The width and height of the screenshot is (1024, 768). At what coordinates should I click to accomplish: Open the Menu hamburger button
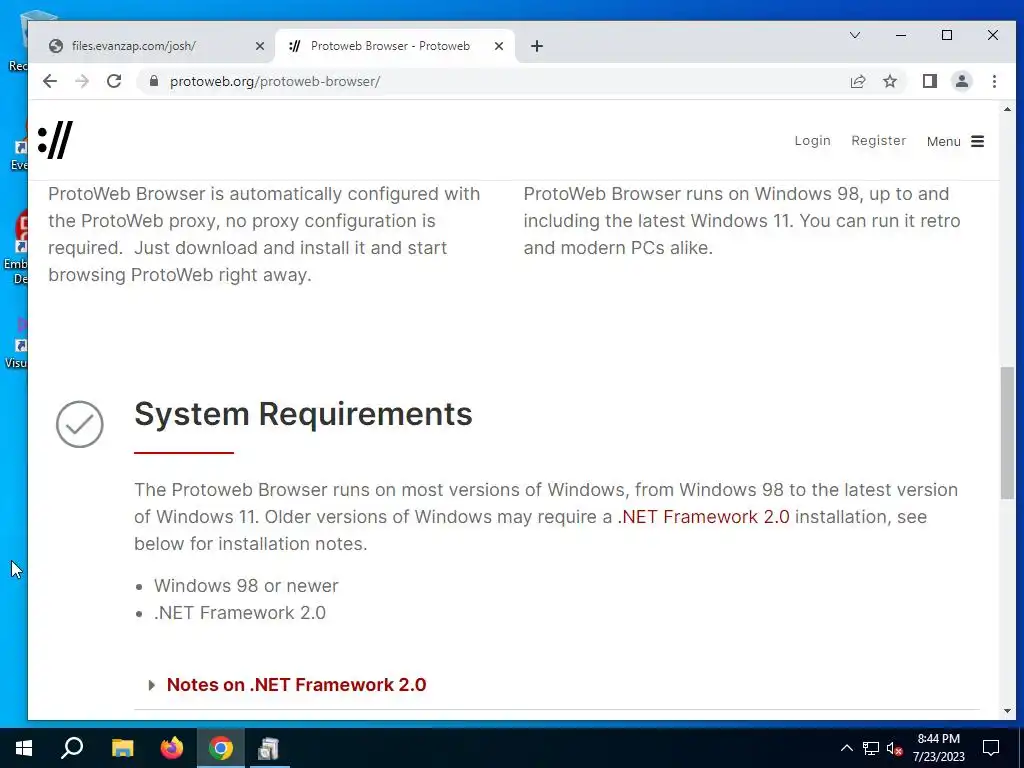point(955,141)
